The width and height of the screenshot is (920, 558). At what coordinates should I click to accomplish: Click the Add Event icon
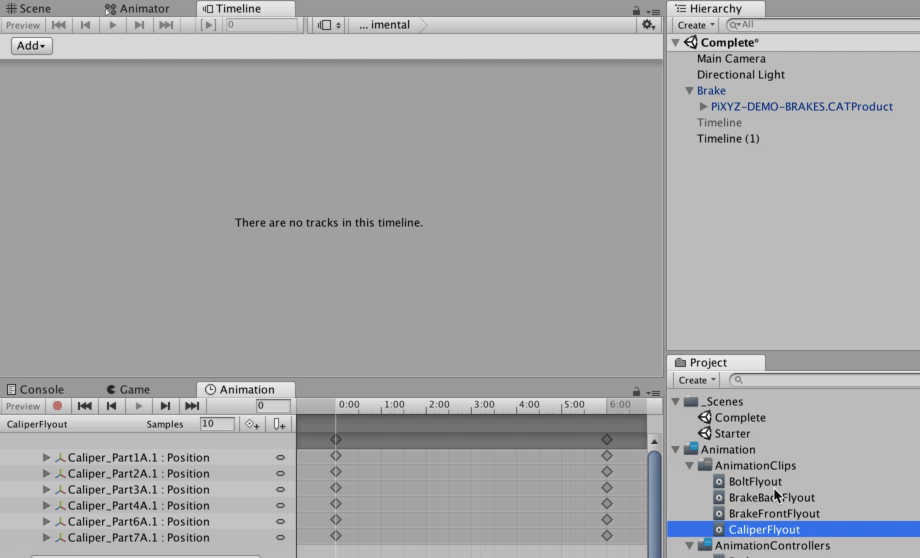(x=280, y=424)
